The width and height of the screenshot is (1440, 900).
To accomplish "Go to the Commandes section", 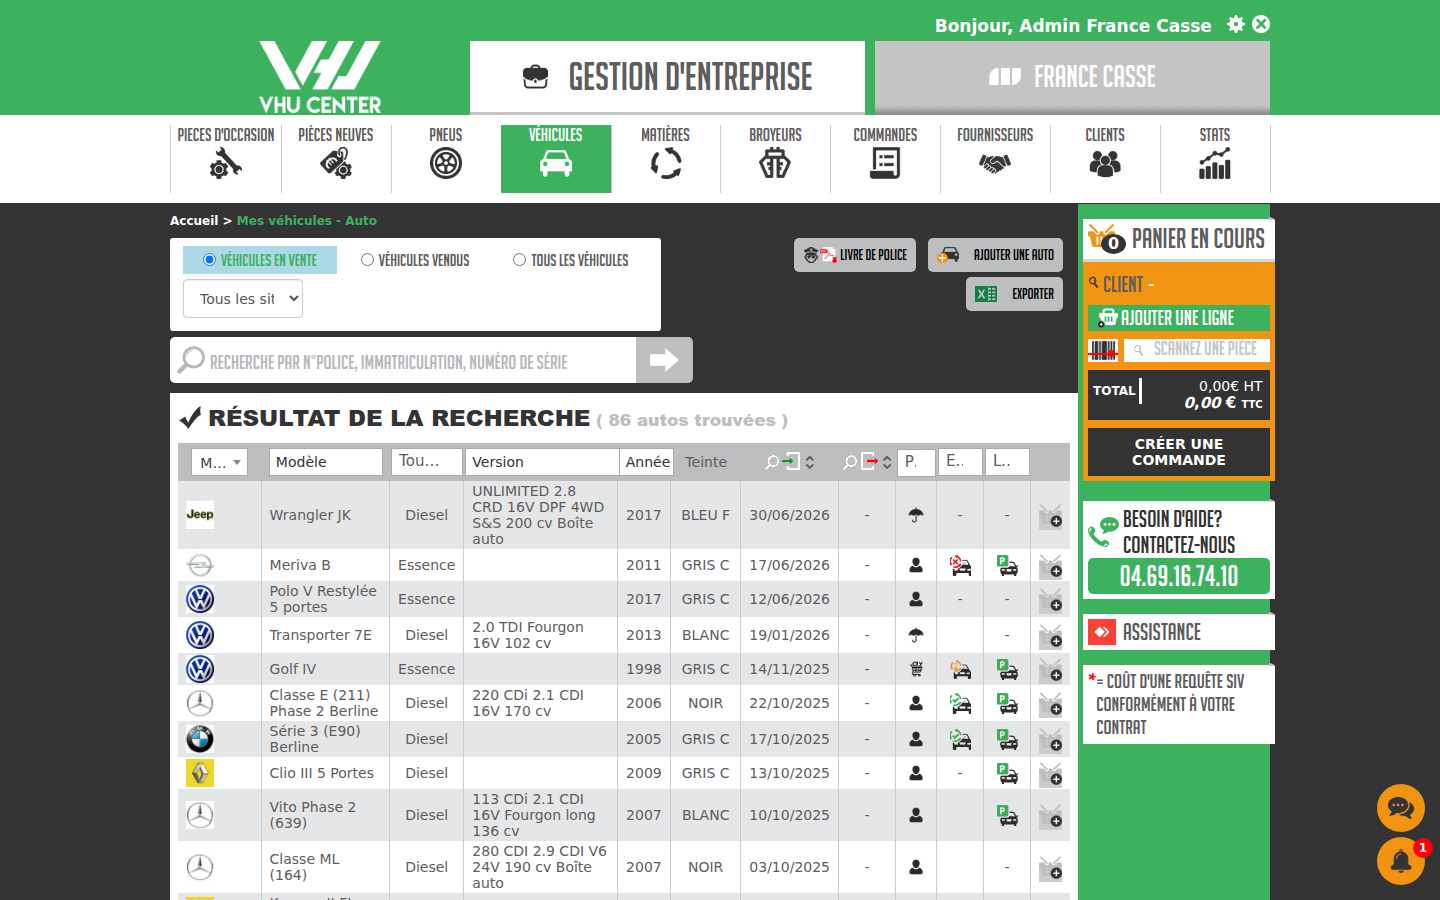I will [886, 157].
